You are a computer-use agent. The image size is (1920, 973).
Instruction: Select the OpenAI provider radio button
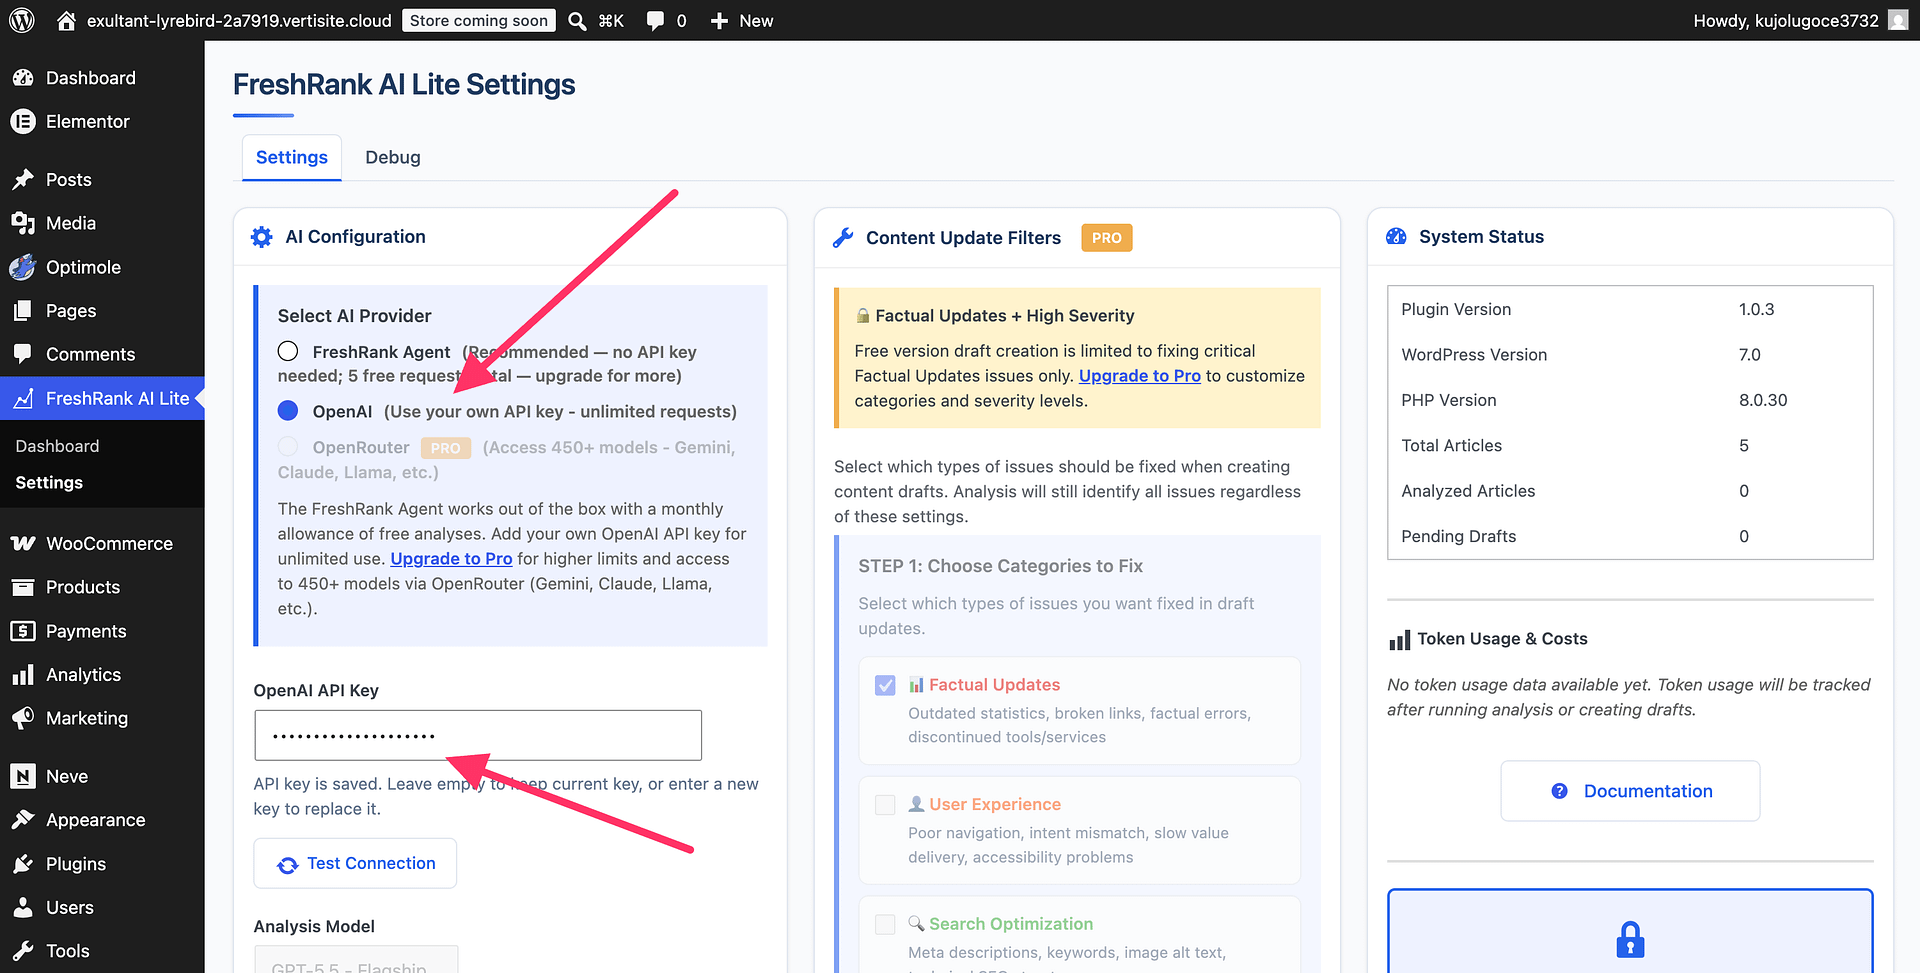tap(288, 410)
